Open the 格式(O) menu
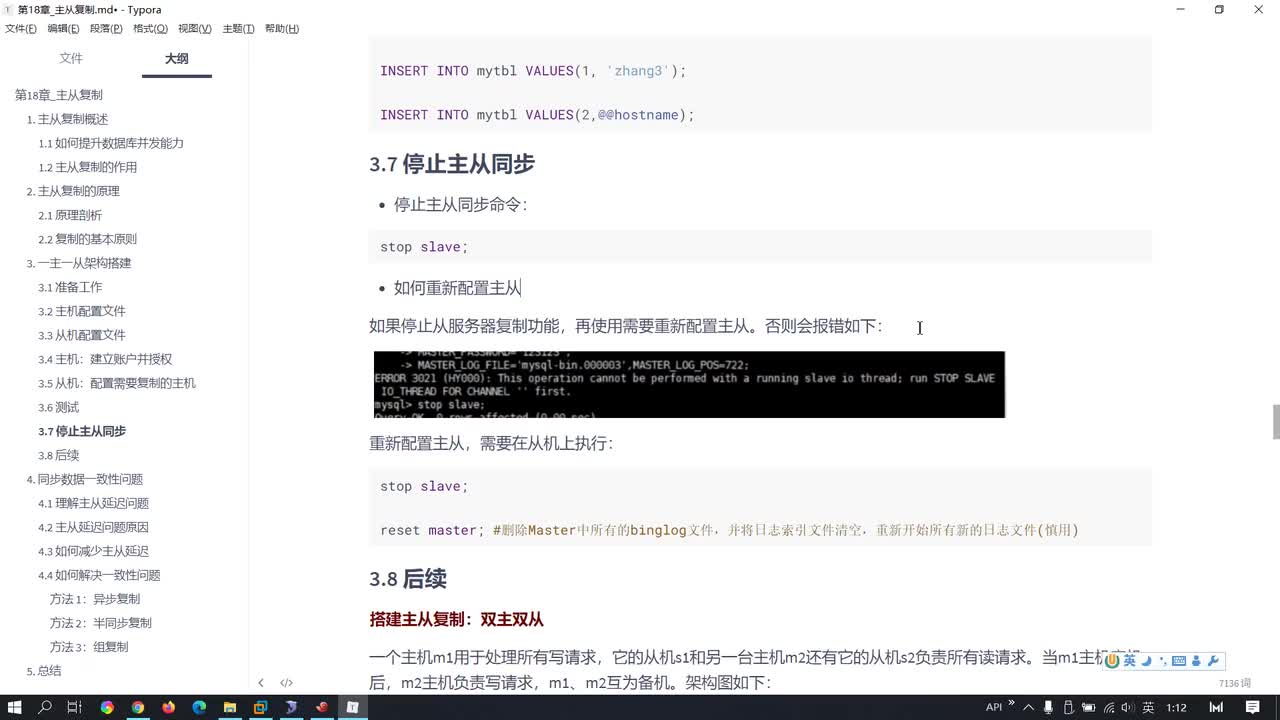Screen dimensions: 1280x720 (150, 29)
